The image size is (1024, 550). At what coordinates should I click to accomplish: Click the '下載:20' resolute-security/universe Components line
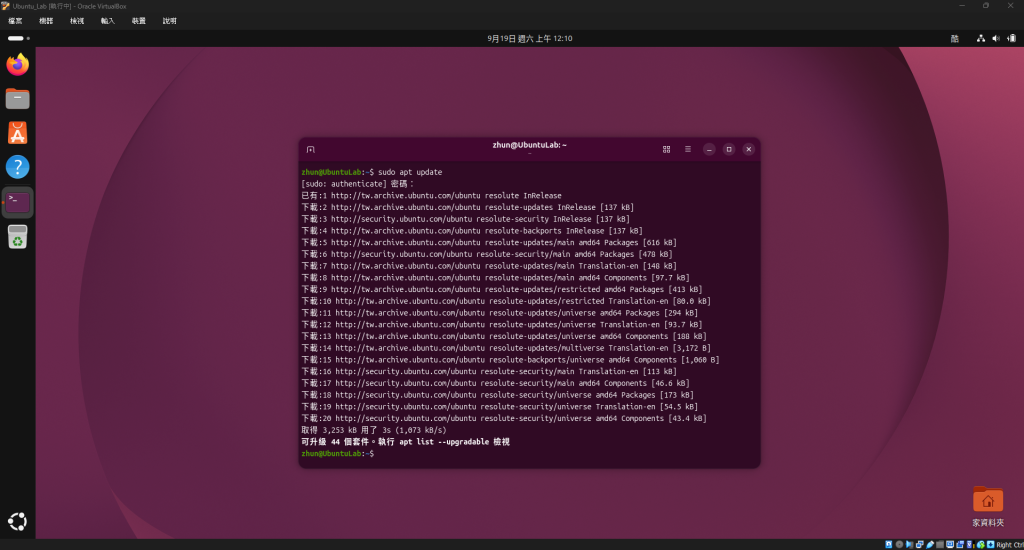pos(504,419)
